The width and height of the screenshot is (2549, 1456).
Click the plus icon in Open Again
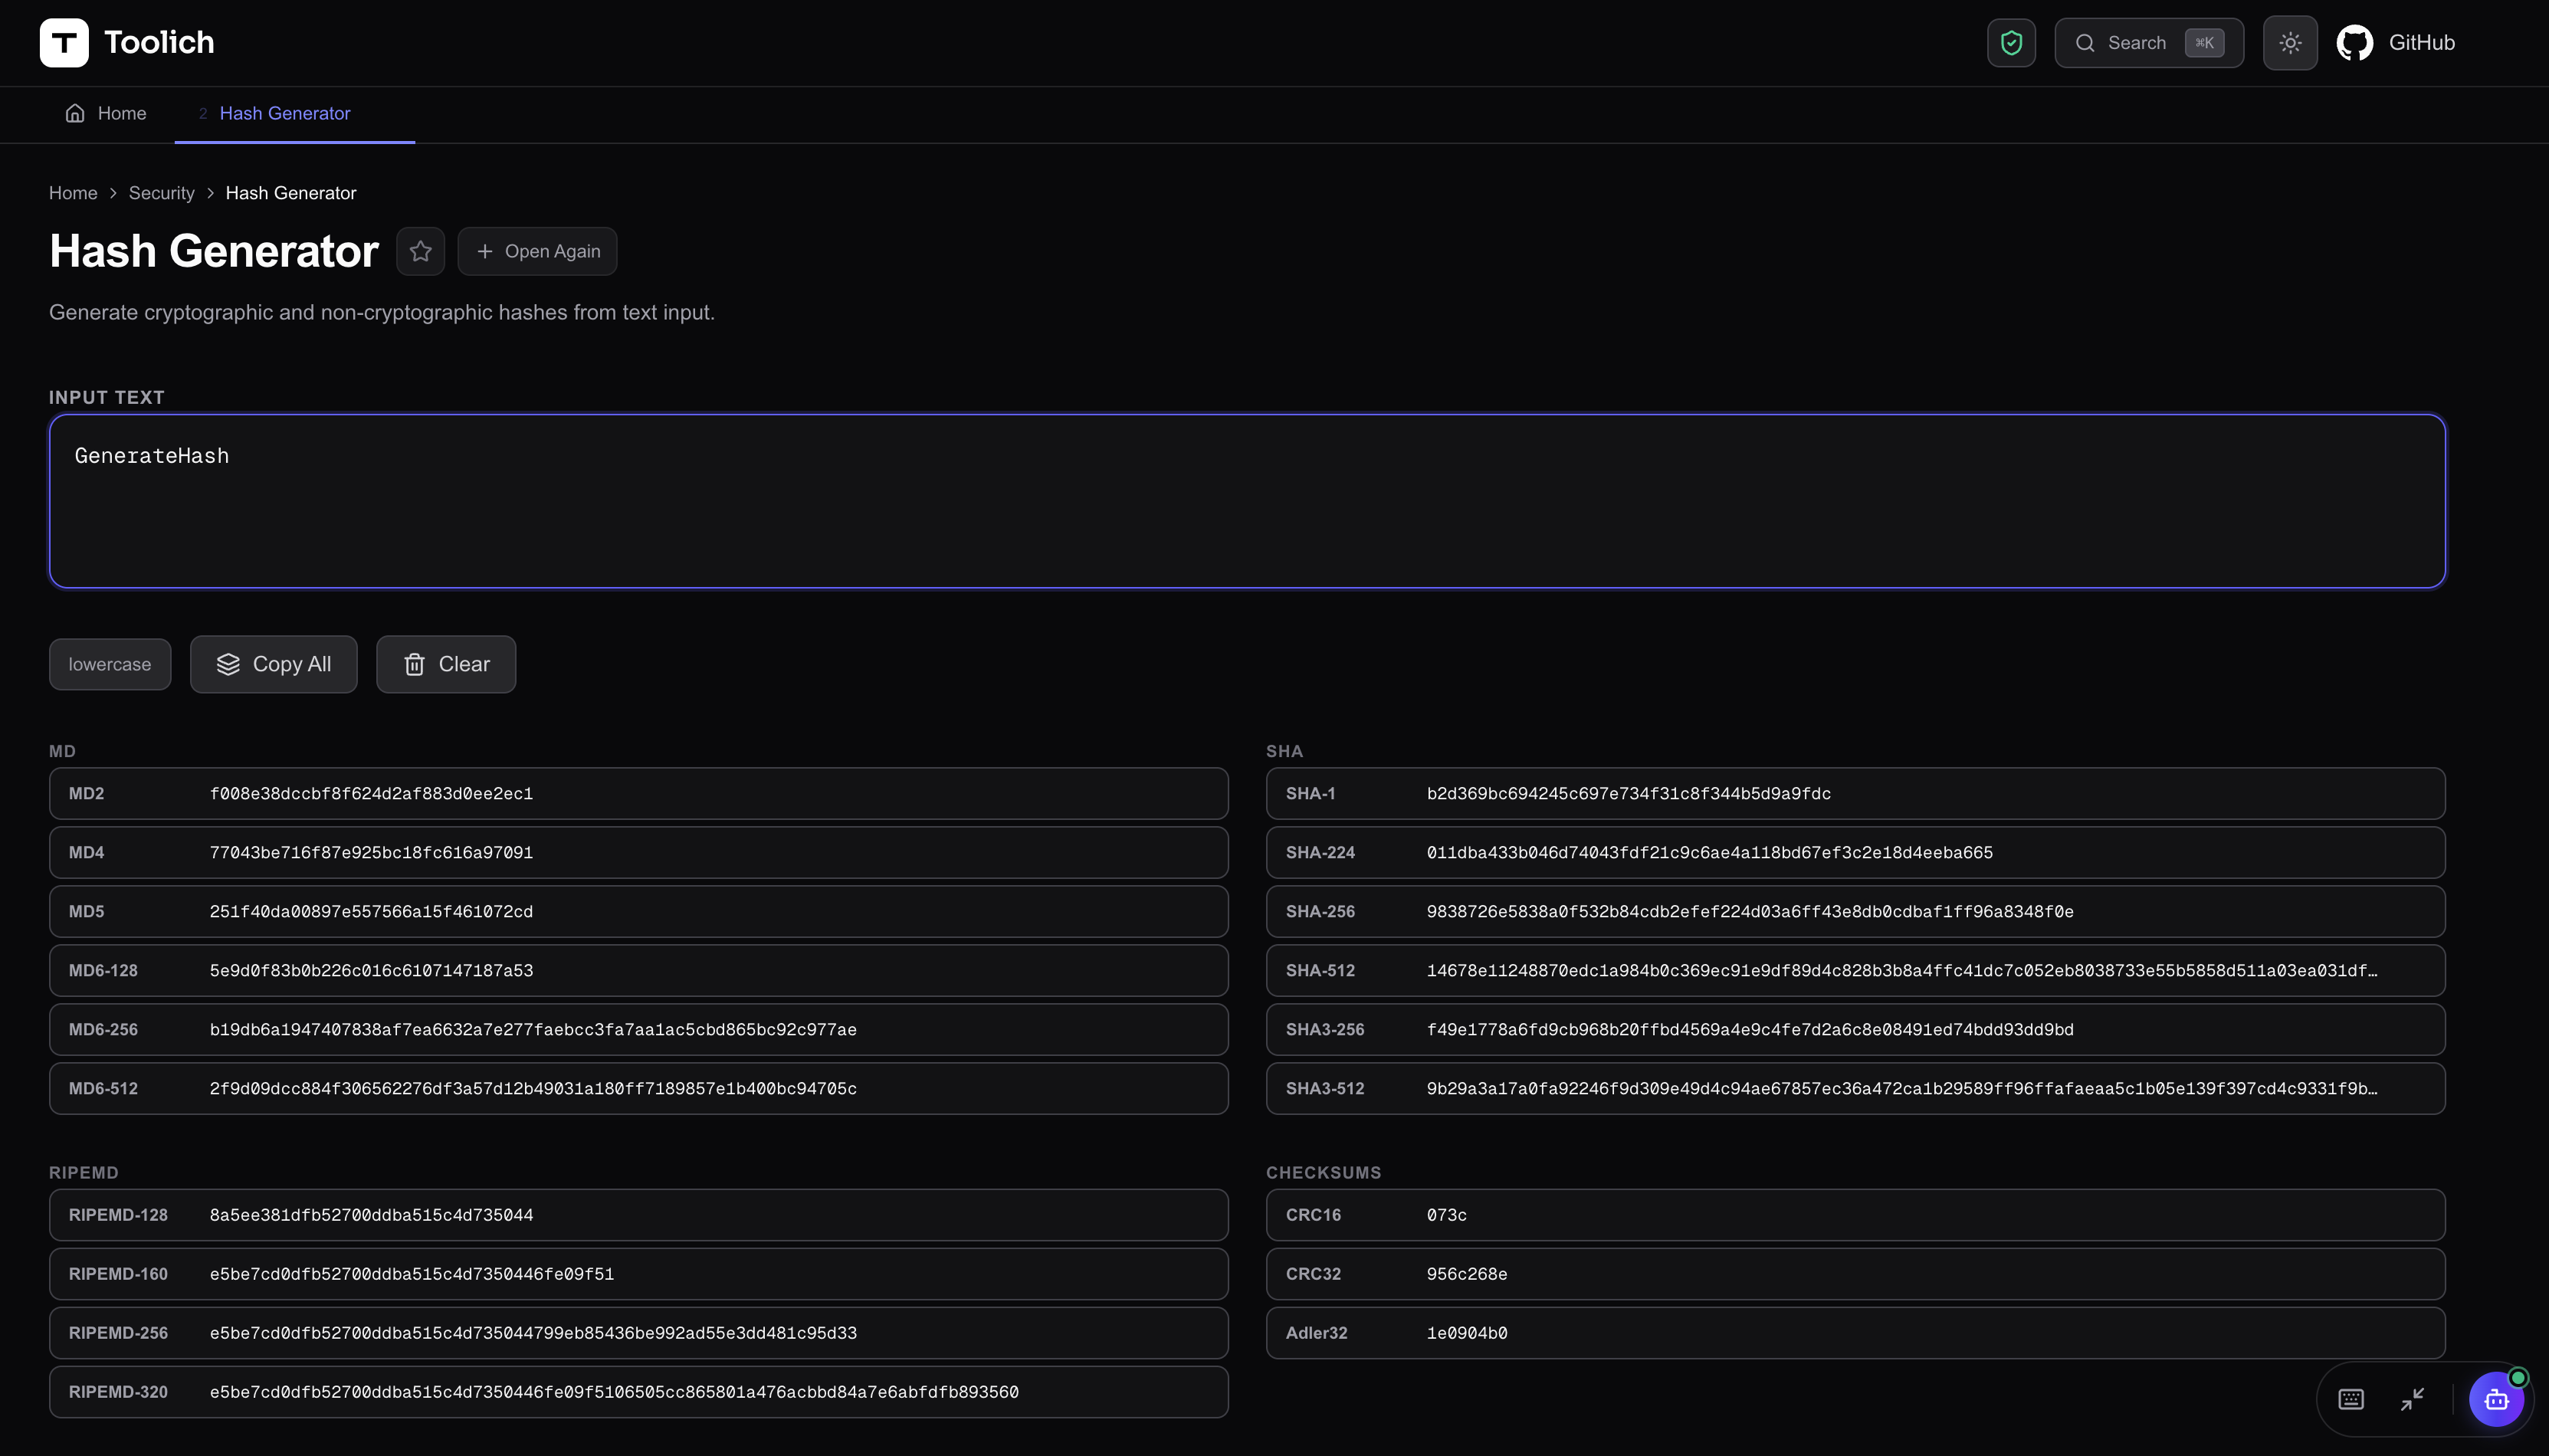click(485, 251)
